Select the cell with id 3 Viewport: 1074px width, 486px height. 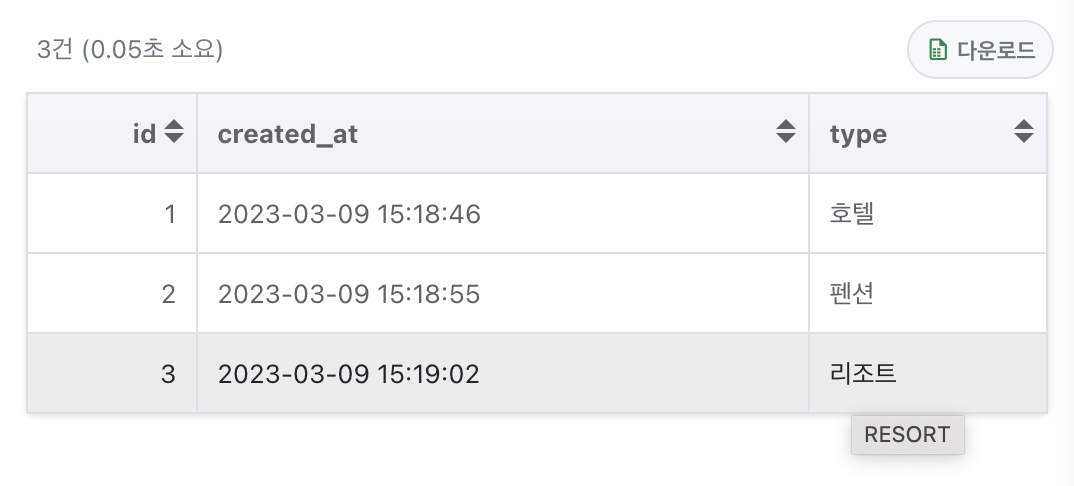[x=112, y=373]
